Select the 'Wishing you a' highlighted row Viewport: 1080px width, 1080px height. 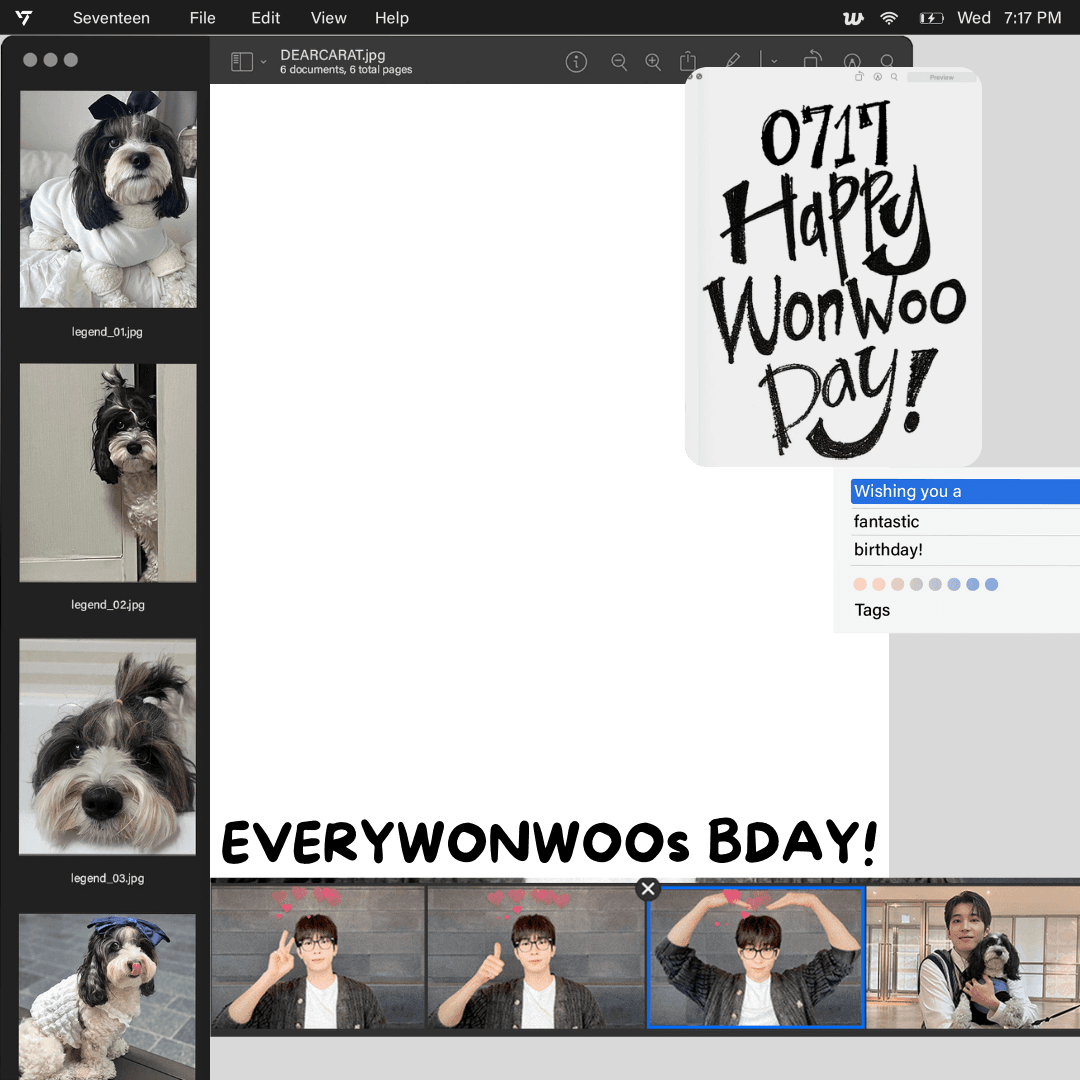965,491
